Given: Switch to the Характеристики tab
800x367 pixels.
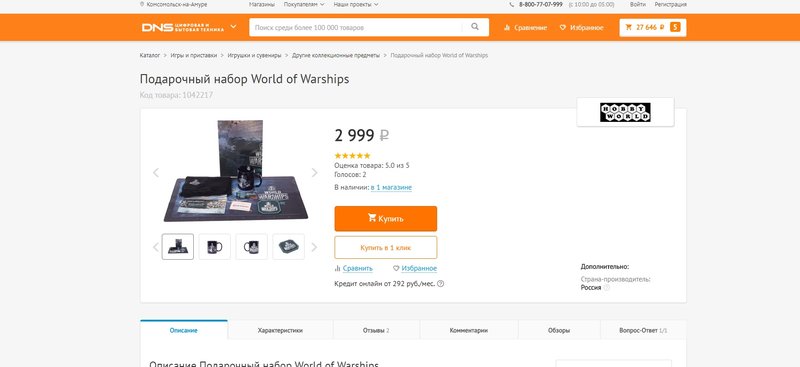Looking at the screenshot, I should point(280,330).
